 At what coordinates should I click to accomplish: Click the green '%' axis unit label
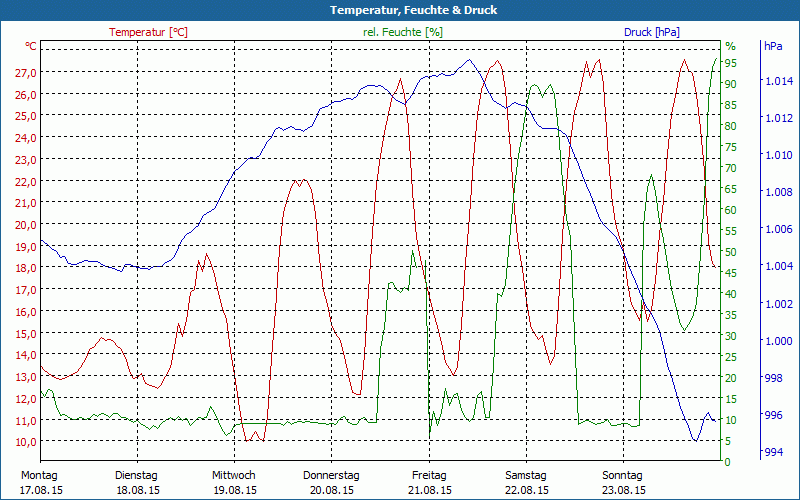731,46
